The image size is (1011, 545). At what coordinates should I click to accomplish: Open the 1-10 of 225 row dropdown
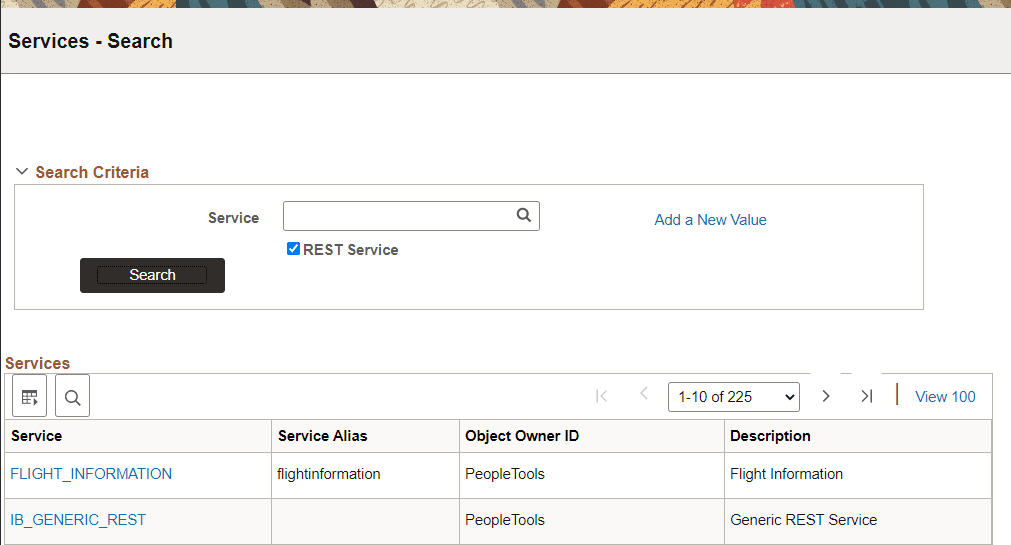[734, 397]
